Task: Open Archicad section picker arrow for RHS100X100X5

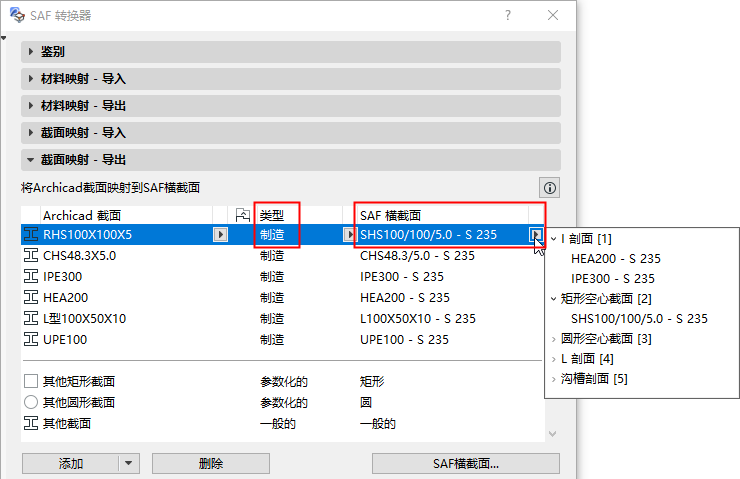Action: (220, 235)
